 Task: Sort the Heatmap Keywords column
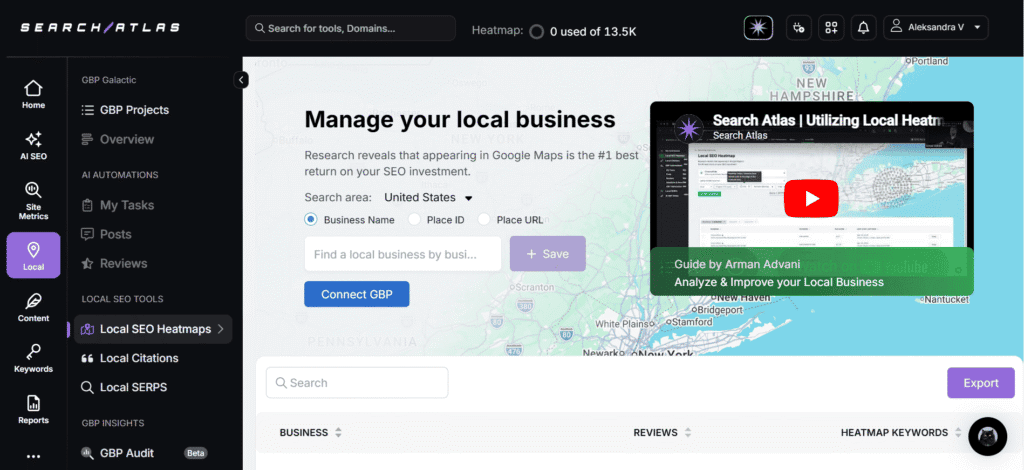[x=958, y=432]
